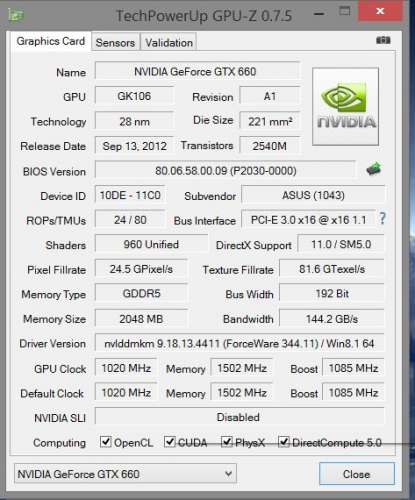Click the GPU Clock row Memory value 1502 MHz
The width and height of the screenshot is (415, 500).
click(242, 368)
